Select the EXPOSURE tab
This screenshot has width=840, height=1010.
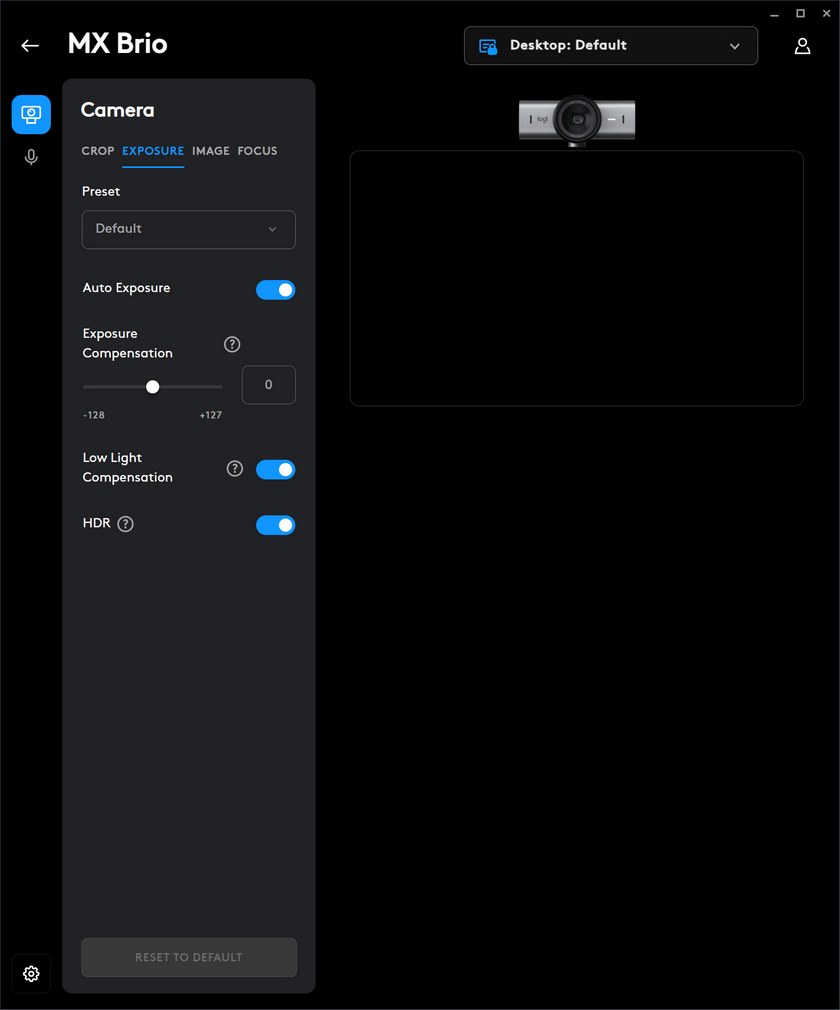click(153, 151)
